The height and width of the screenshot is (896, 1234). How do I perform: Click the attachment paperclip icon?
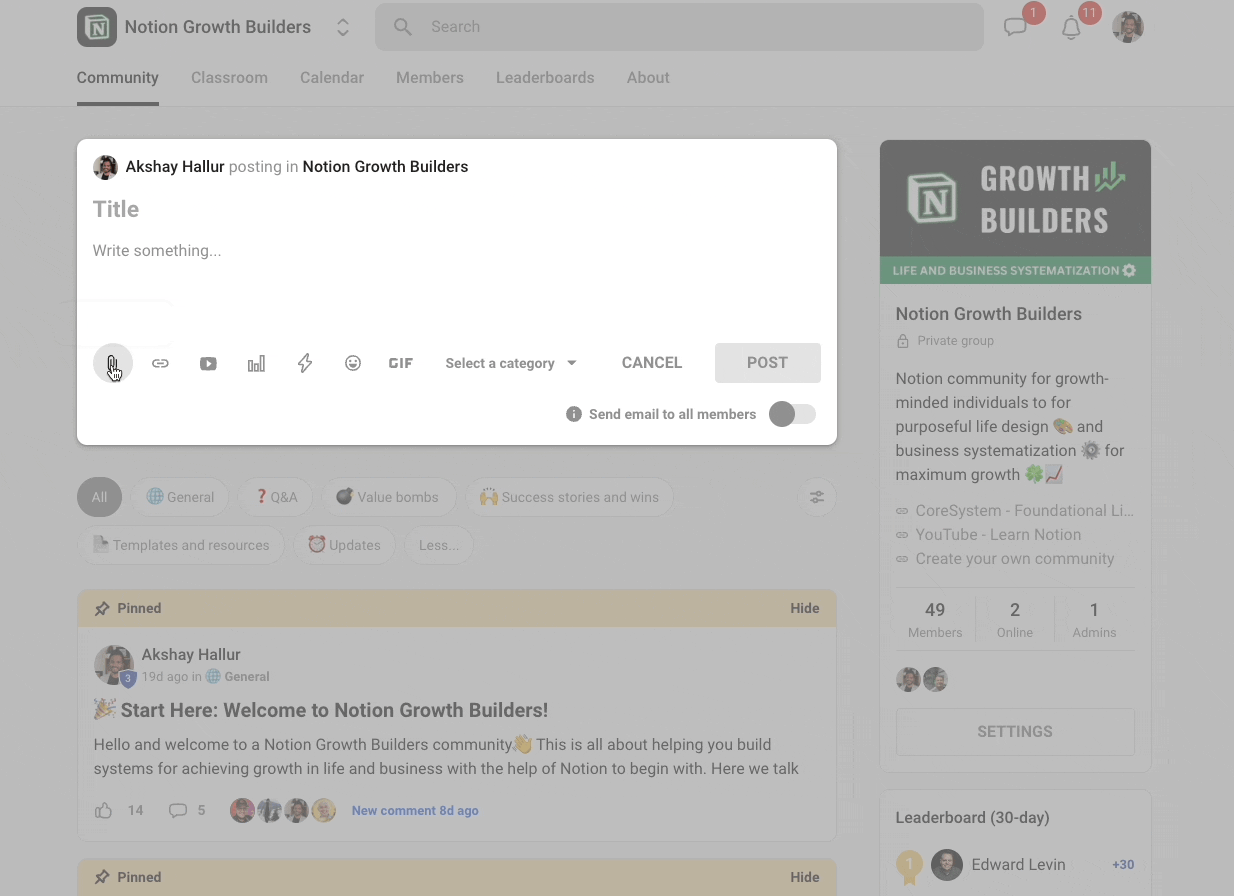pyautogui.click(x=113, y=363)
